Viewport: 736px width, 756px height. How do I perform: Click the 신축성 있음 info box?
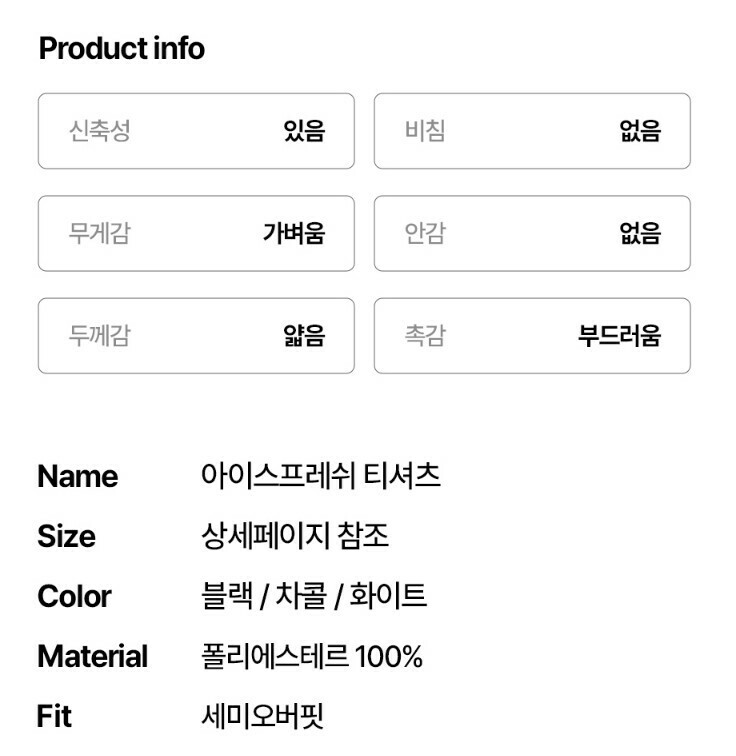pos(196,131)
